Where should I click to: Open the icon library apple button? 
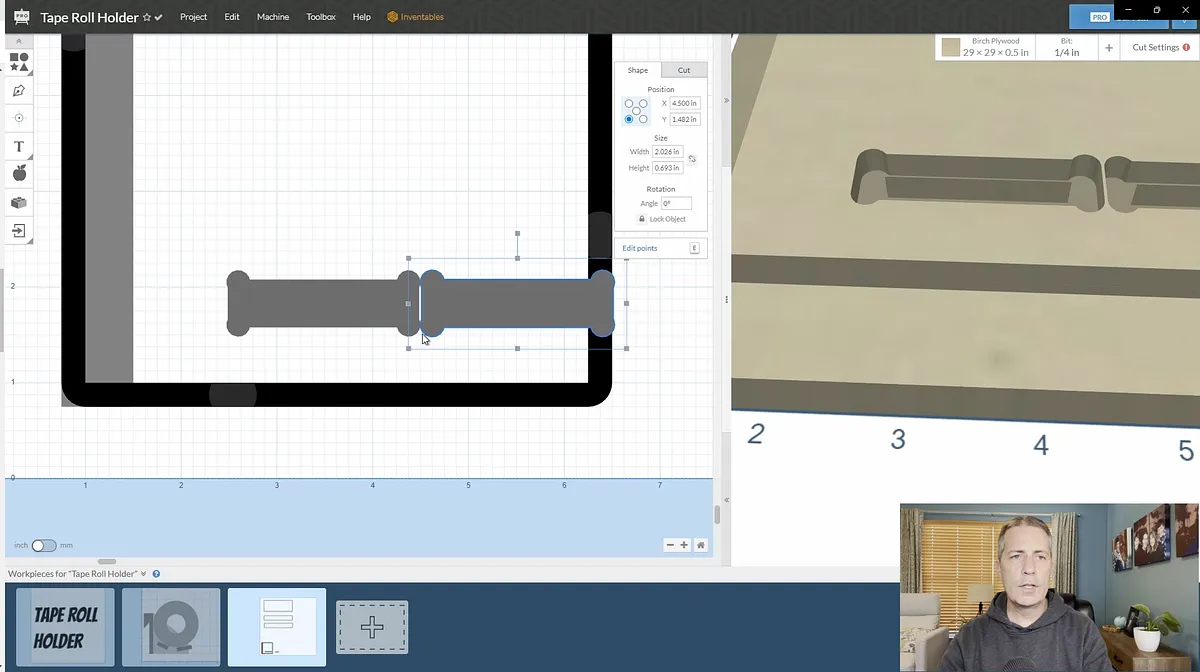pos(18,174)
